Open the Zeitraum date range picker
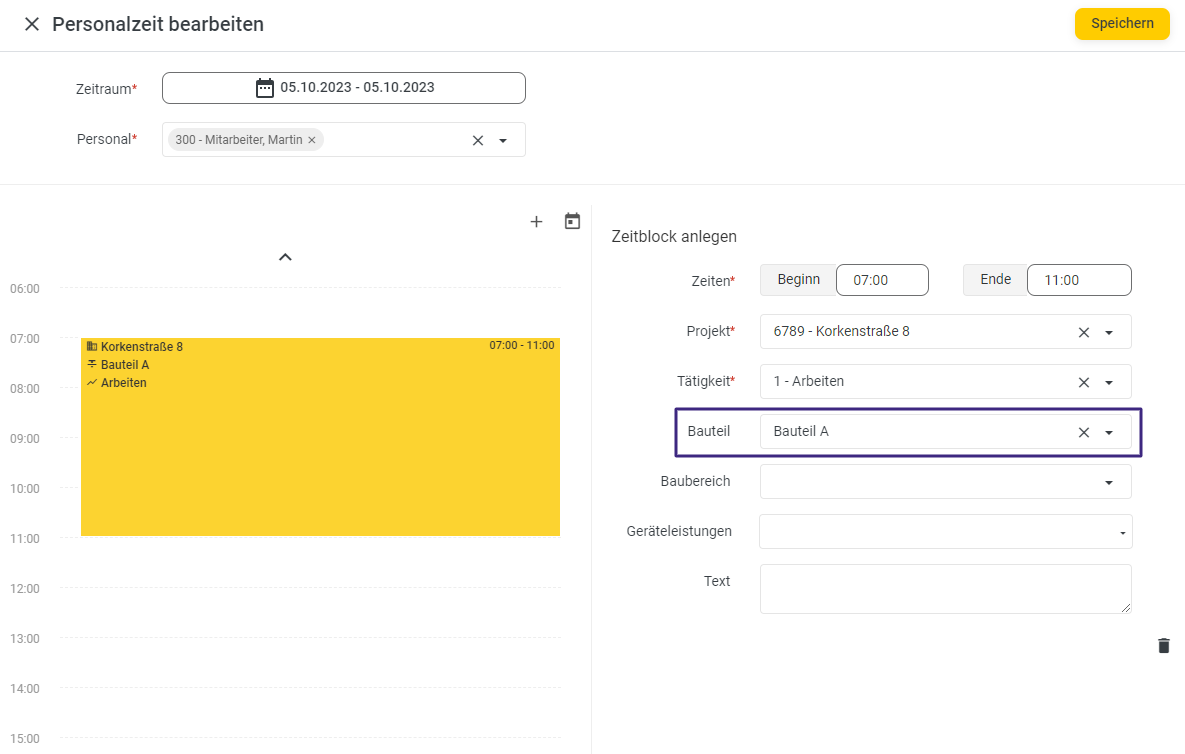 click(x=344, y=88)
